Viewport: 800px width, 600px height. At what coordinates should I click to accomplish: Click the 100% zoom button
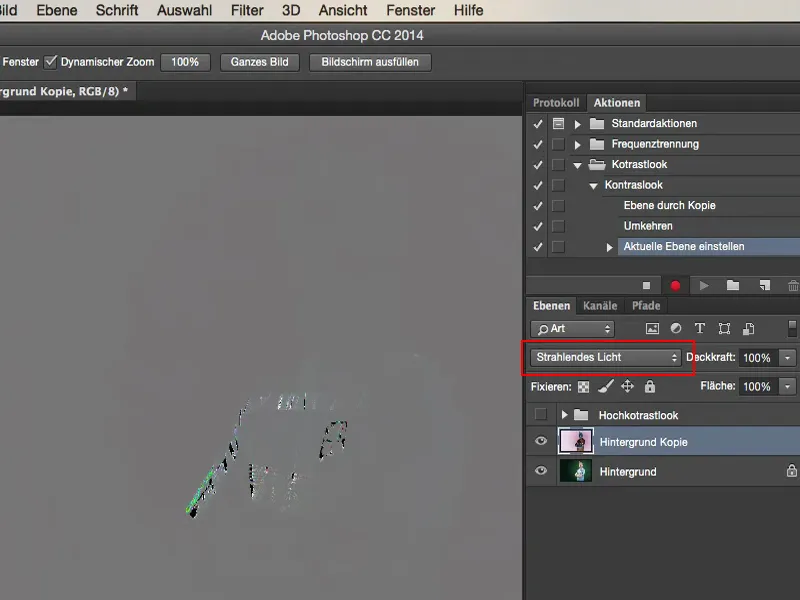[185, 62]
